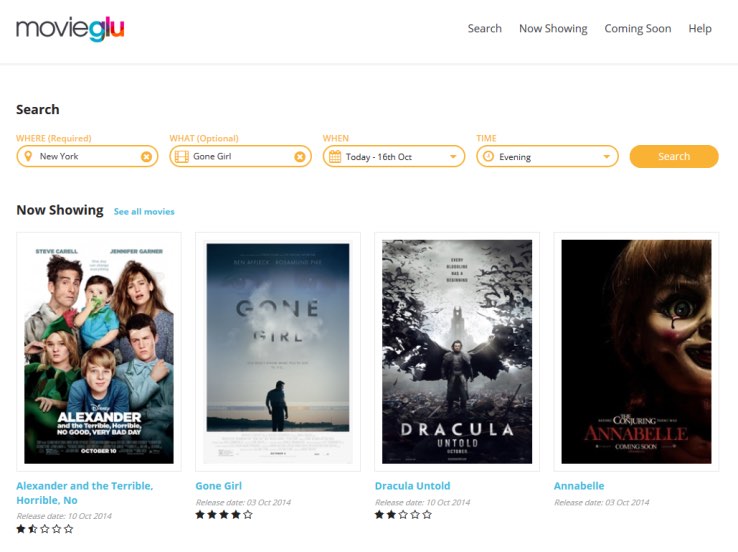
Task: Click in the WHERE New York field
Action: [x=87, y=156]
